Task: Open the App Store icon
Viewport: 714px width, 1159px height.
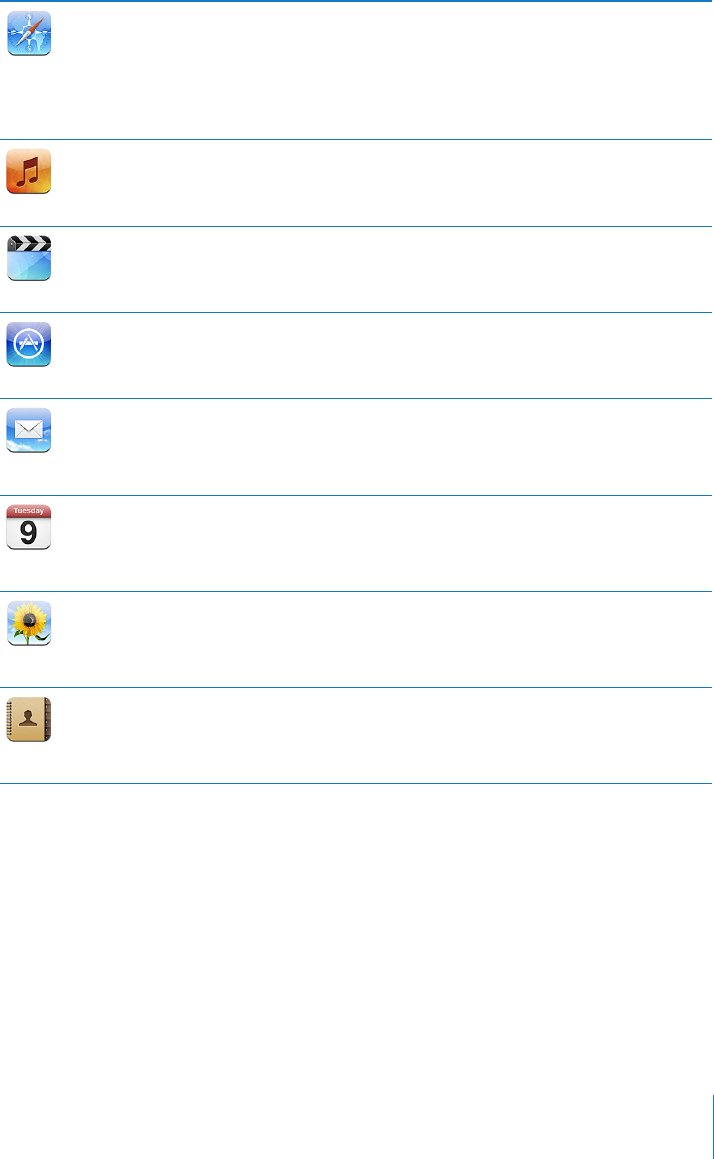Action: 29,344
